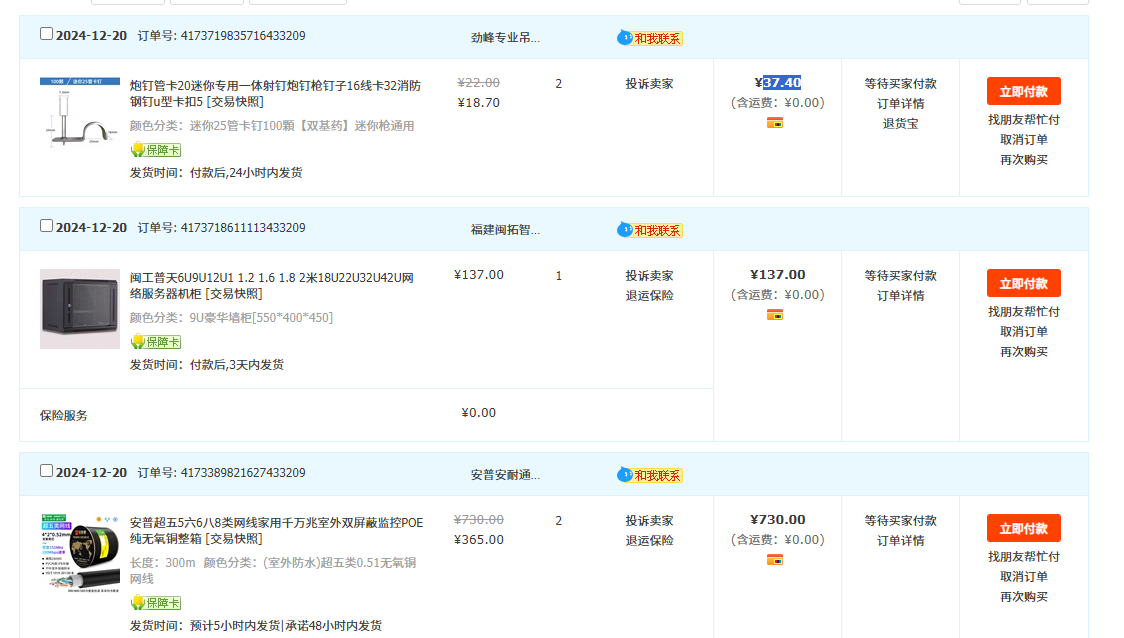Click credit card icon under ¥37.40 price
This screenshot has height=638, width=1124.
tap(775, 123)
